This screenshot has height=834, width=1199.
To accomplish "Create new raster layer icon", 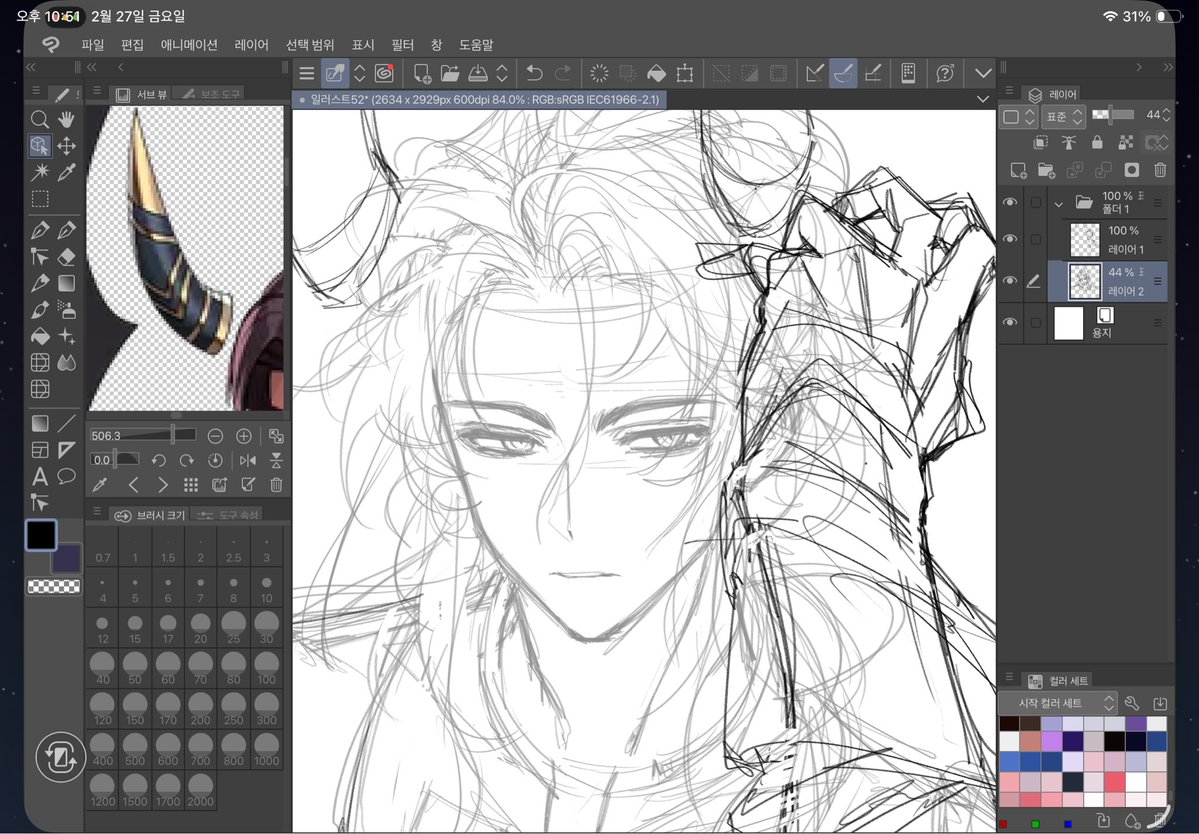I will point(1019,170).
